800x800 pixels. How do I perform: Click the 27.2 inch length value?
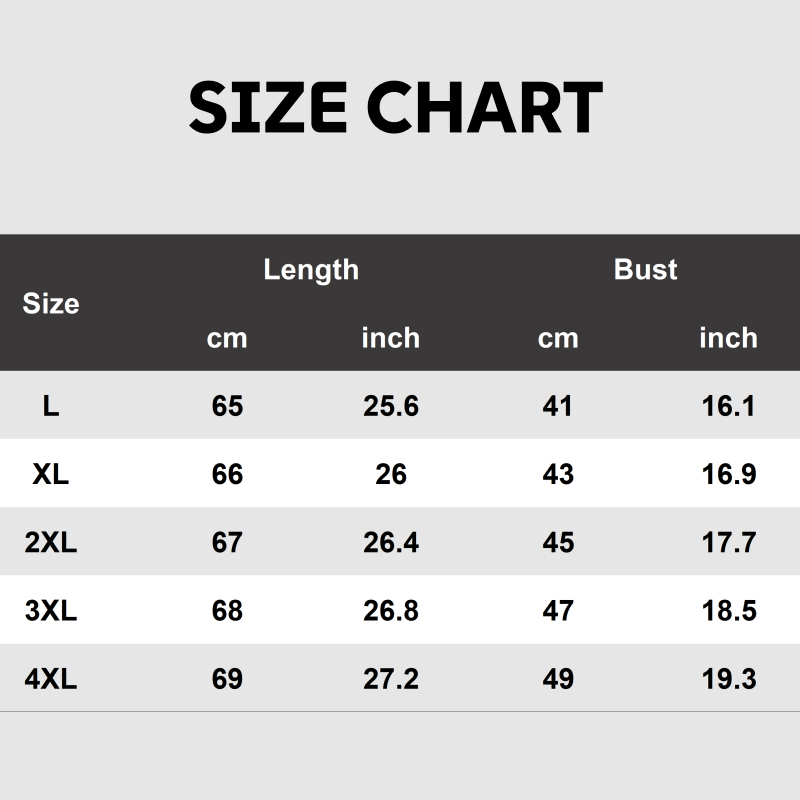[x=390, y=680]
